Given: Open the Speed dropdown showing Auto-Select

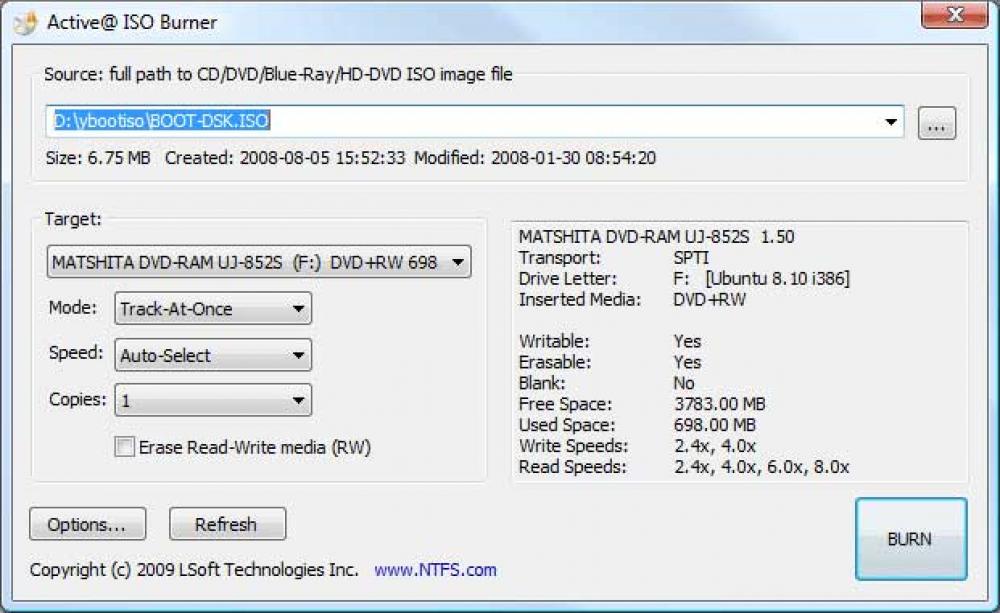Looking at the screenshot, I should coord(299,355).
